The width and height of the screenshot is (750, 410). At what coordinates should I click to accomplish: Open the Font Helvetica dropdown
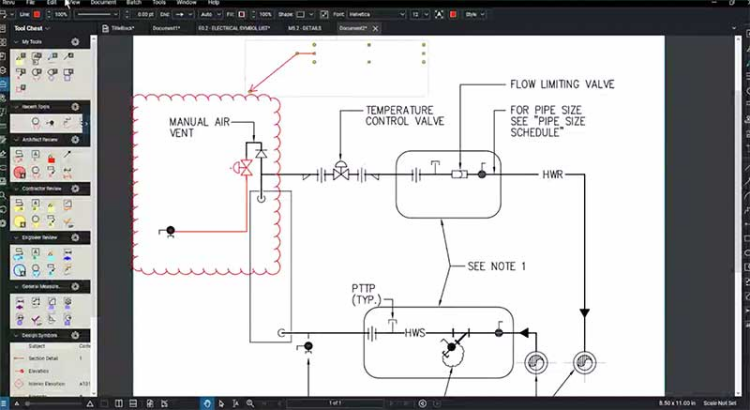tap(376, 15)
